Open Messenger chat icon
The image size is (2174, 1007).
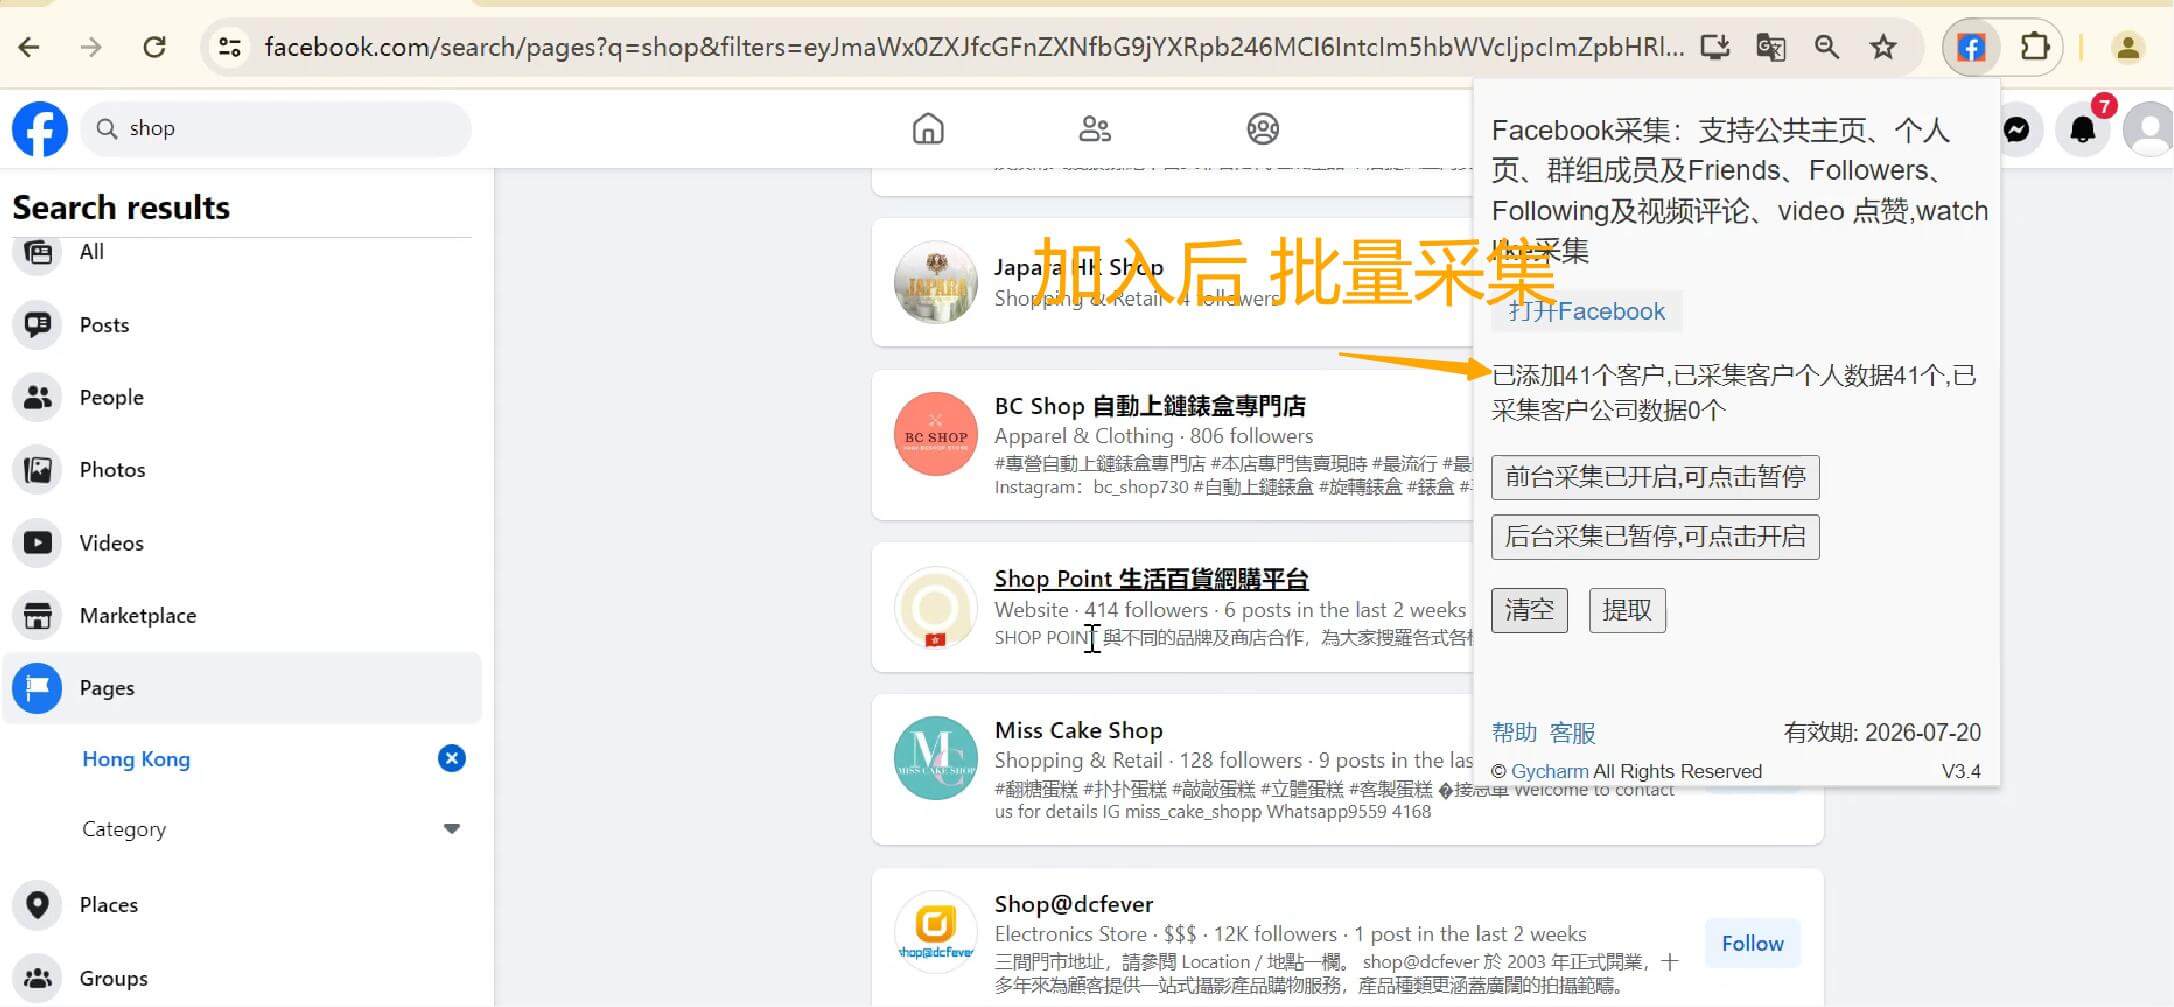tap(2017, 129)
